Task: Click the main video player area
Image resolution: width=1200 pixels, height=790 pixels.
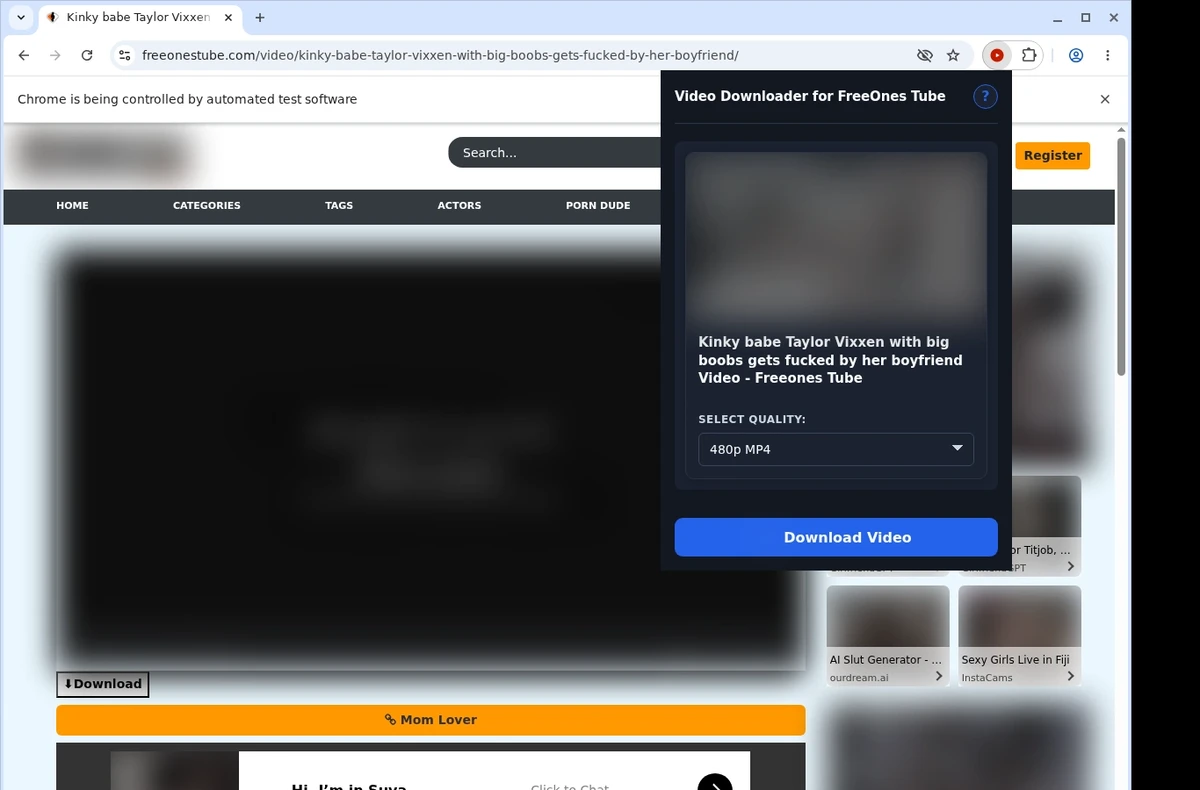Action: 430,460
